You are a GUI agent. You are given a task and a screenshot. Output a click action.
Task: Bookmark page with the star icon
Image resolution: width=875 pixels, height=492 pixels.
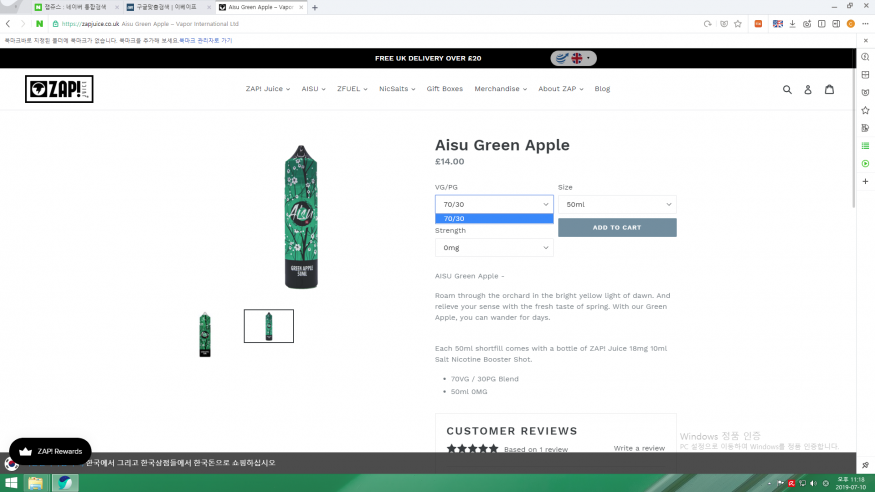click(x=738, y=24)
